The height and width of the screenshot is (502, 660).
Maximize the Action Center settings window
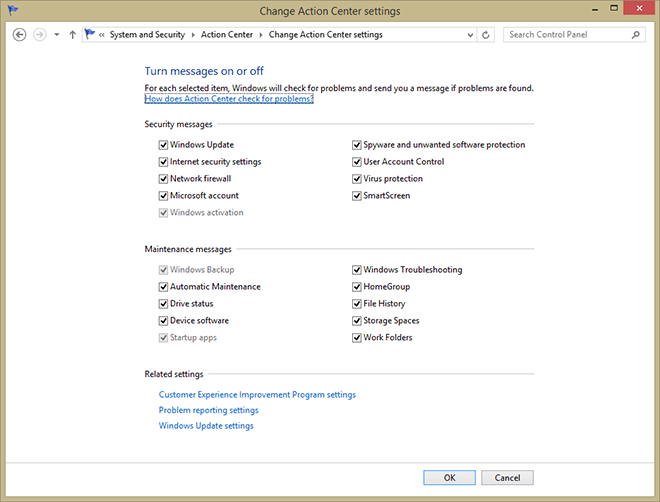click(614, 8)
